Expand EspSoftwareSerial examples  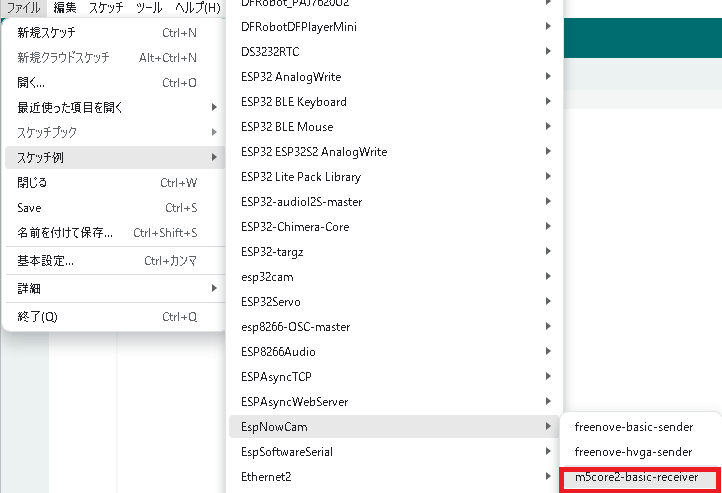396,452
